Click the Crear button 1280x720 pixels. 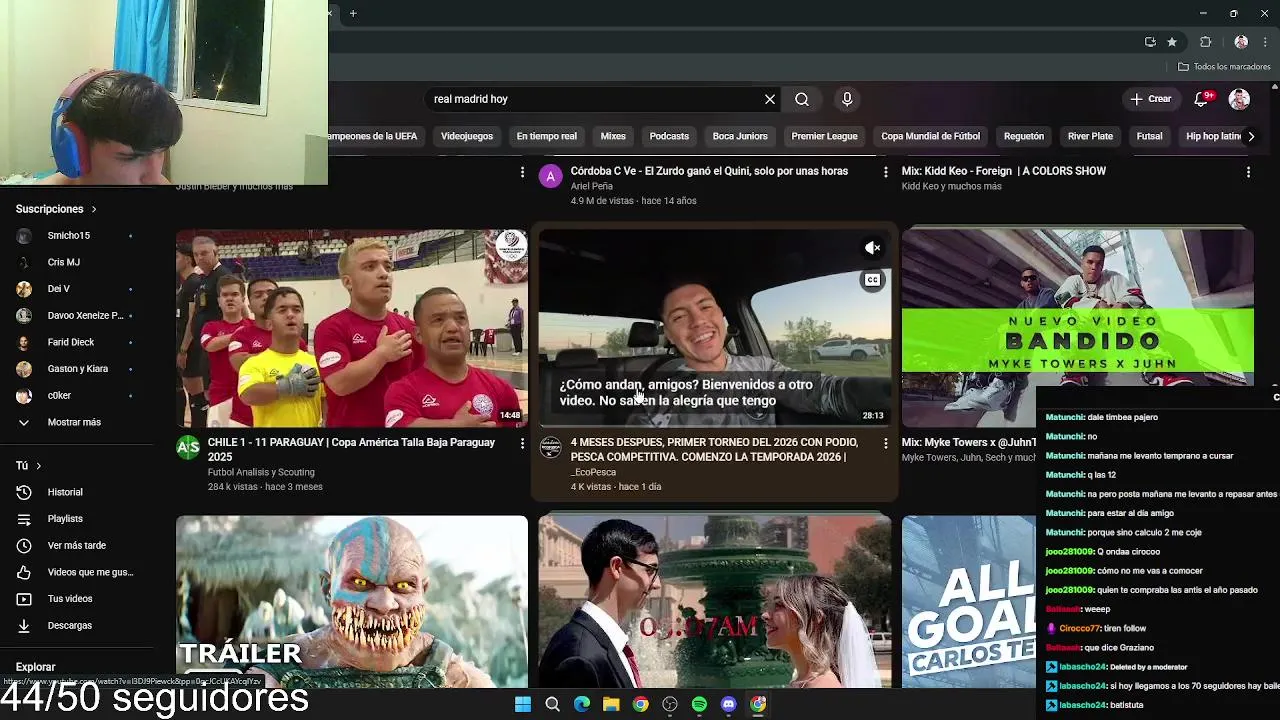click(x=1151, y=99)
